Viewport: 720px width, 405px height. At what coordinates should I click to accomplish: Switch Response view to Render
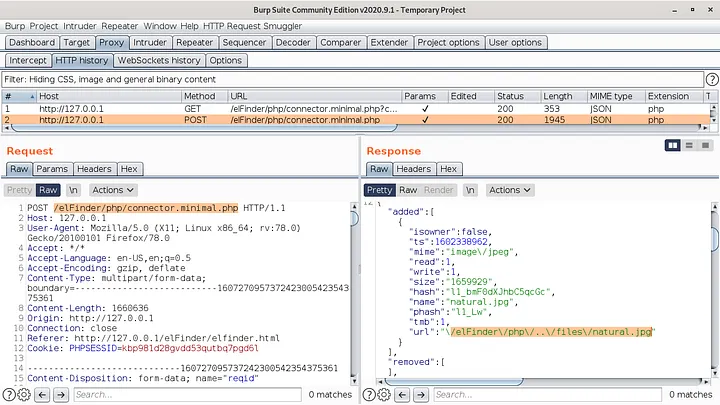click(439, 190)
